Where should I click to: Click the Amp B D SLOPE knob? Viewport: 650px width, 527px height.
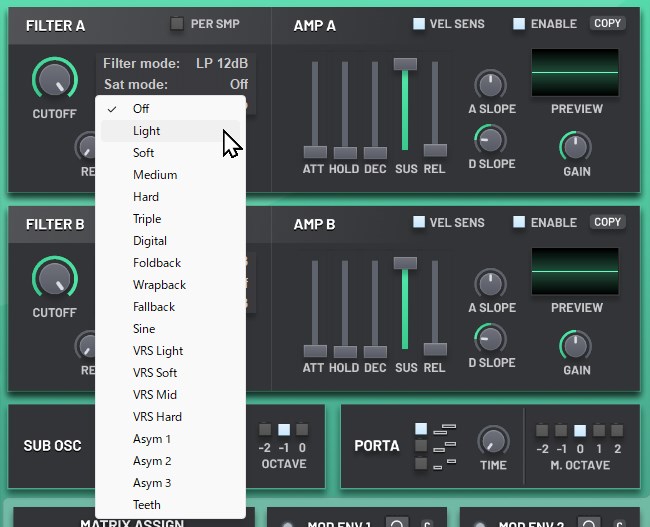coord(490,338)
